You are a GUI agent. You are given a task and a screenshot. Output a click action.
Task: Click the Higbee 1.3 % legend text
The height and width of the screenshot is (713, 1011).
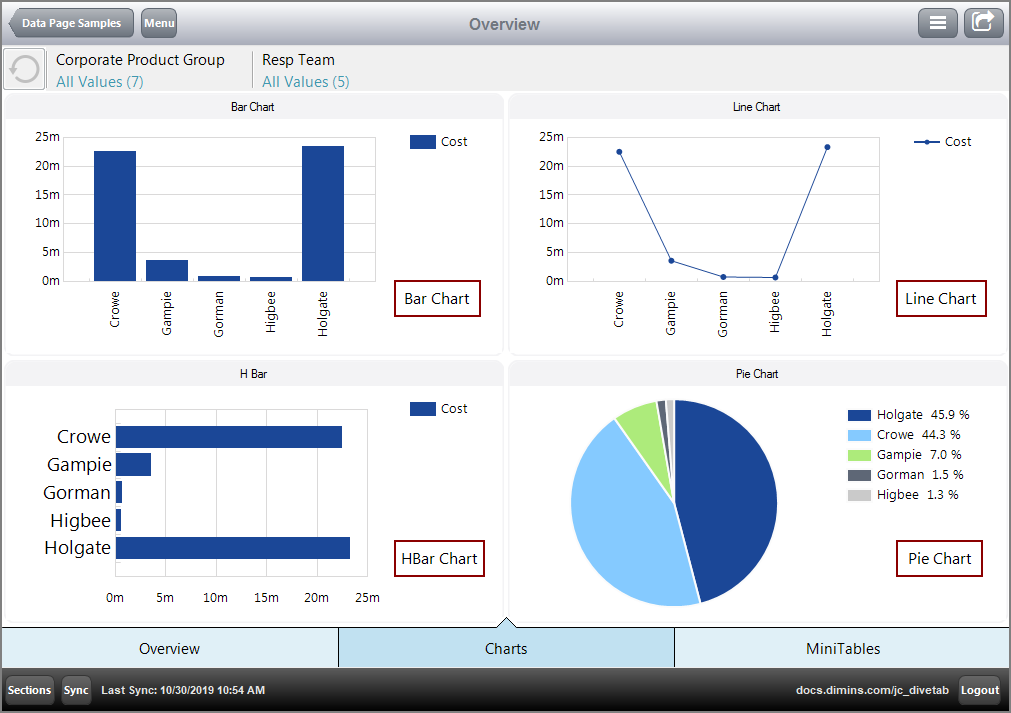coord(918,495)
